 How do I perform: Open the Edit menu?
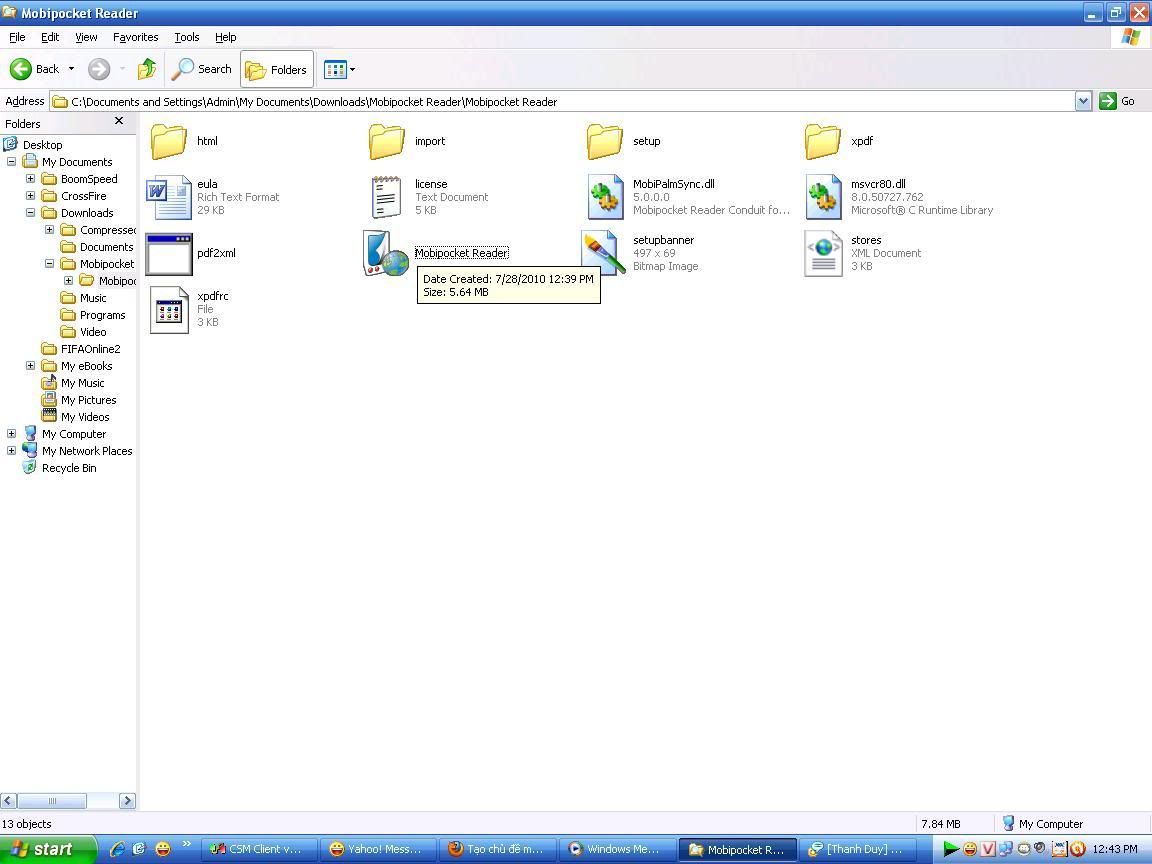(x=50, y=37)
